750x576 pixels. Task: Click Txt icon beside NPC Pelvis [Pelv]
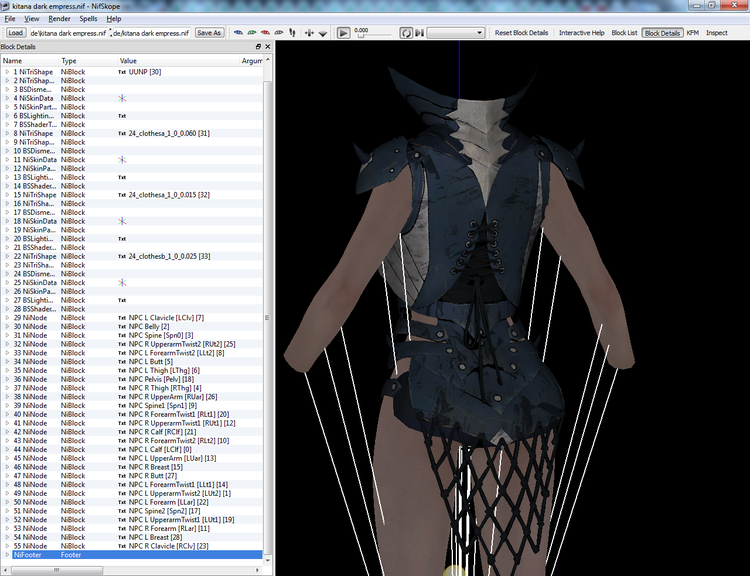tap(122, 379)
